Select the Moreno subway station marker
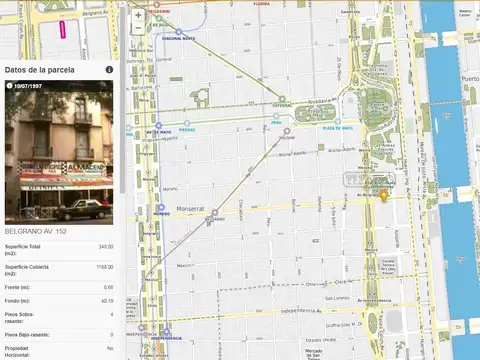The image size is (480, 360). pyautogui.click(x=161, y=207)
